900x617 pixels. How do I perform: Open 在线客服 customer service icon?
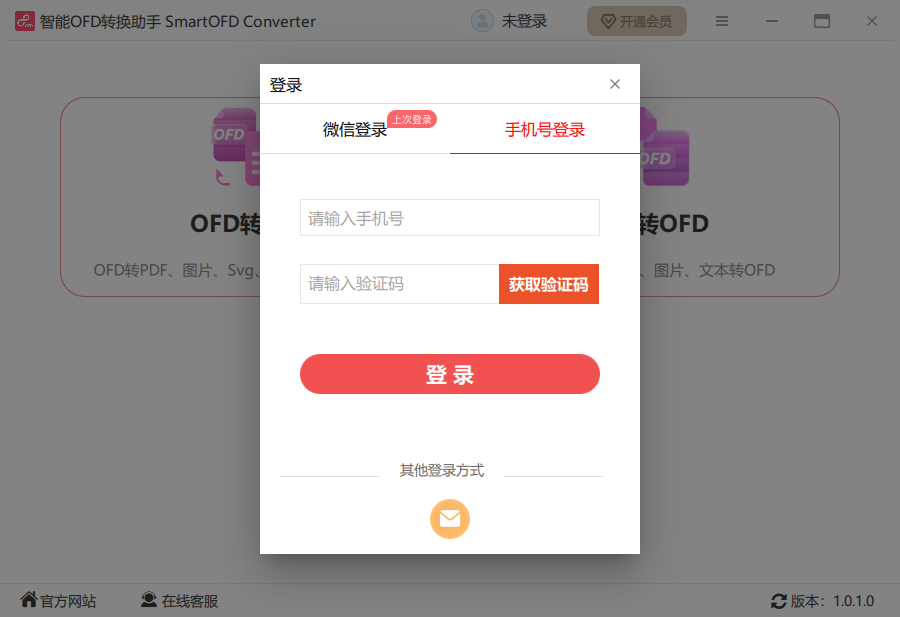(x=149, y=600)
